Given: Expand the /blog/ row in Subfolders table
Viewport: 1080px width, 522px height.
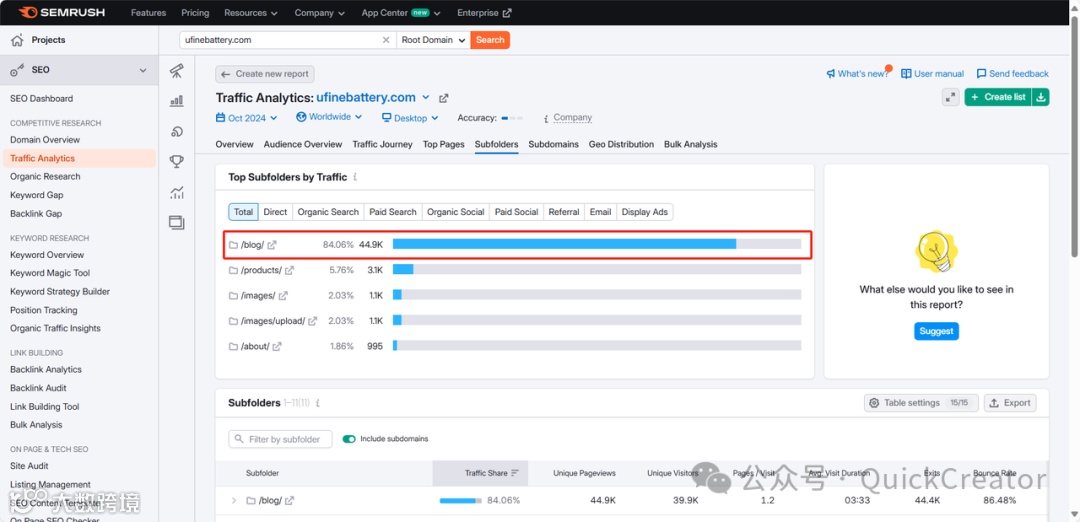Looking at the screenshot, I should 233,501.
